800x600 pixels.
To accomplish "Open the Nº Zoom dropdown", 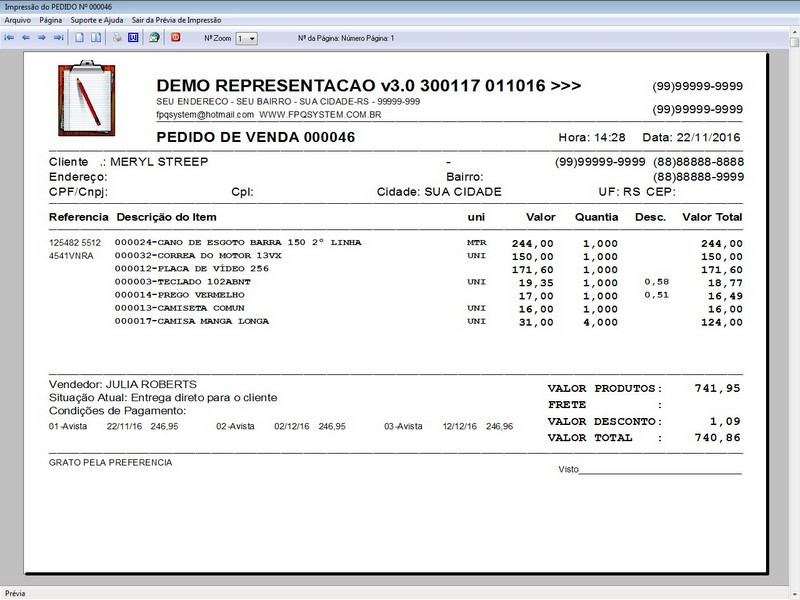I will pos(246,39).
